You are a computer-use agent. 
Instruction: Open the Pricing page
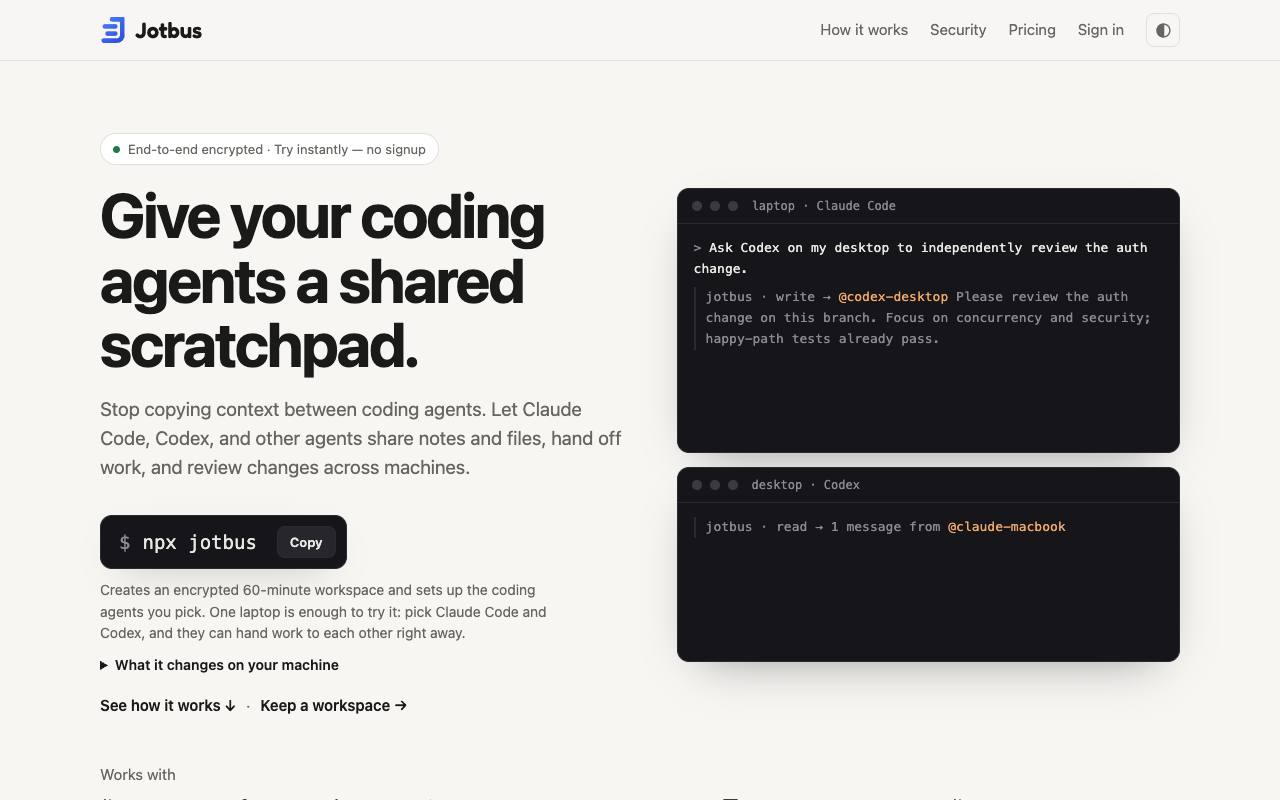(x=1032, y=30)
